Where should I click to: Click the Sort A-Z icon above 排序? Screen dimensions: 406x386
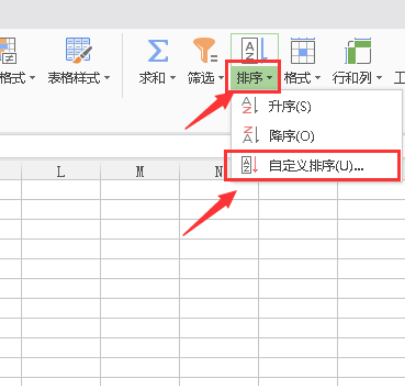click(x=254, y=50)
